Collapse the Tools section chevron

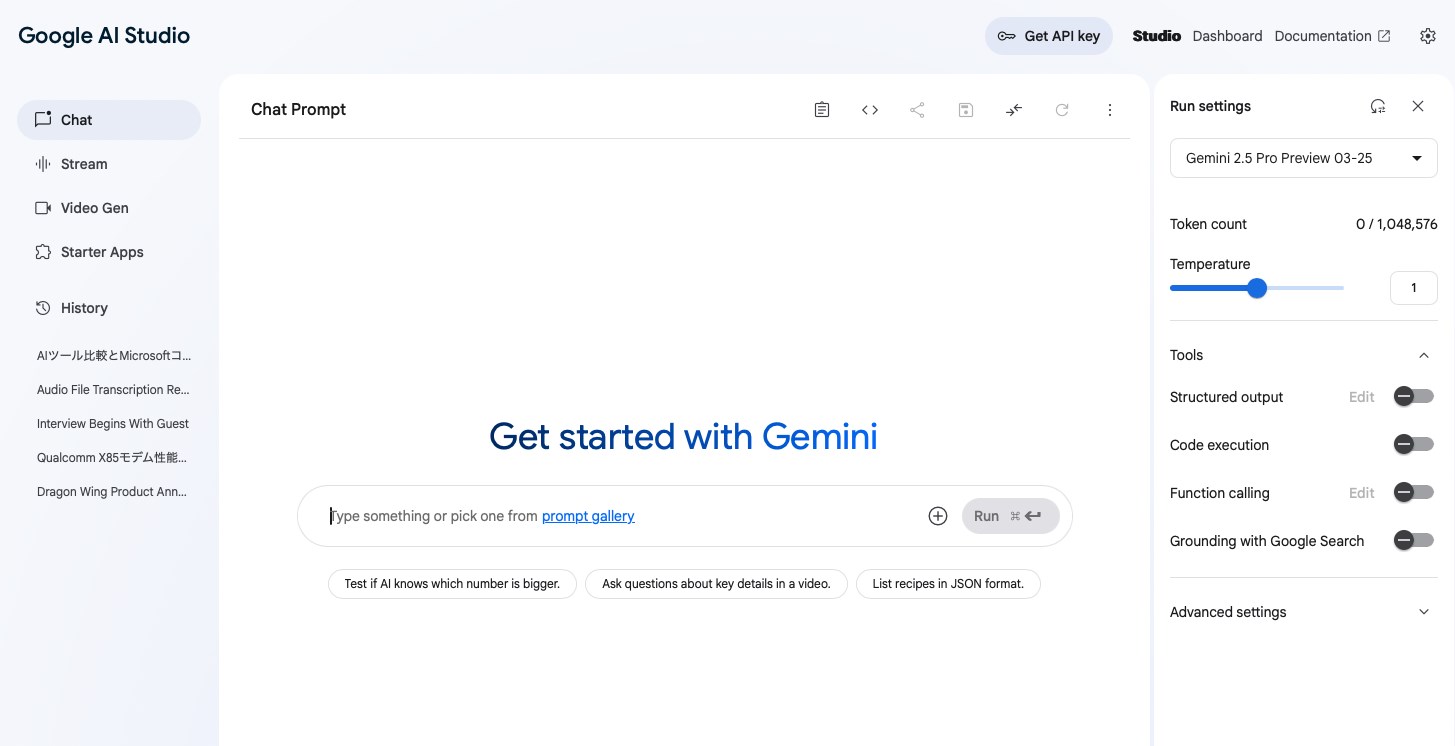[1424, 355]
